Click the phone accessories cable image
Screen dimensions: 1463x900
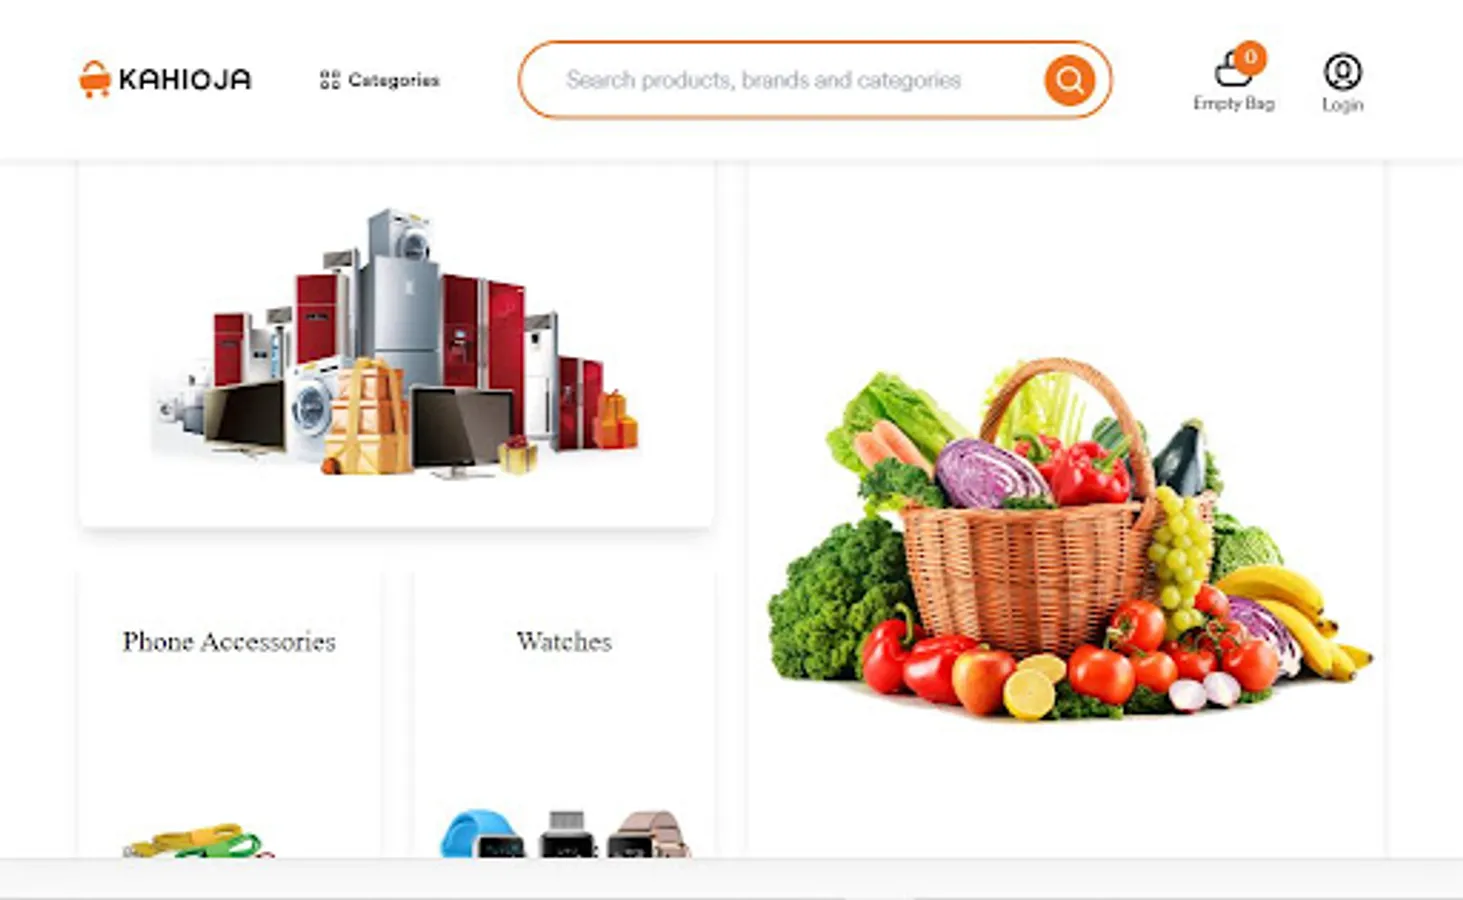point(198,841)
